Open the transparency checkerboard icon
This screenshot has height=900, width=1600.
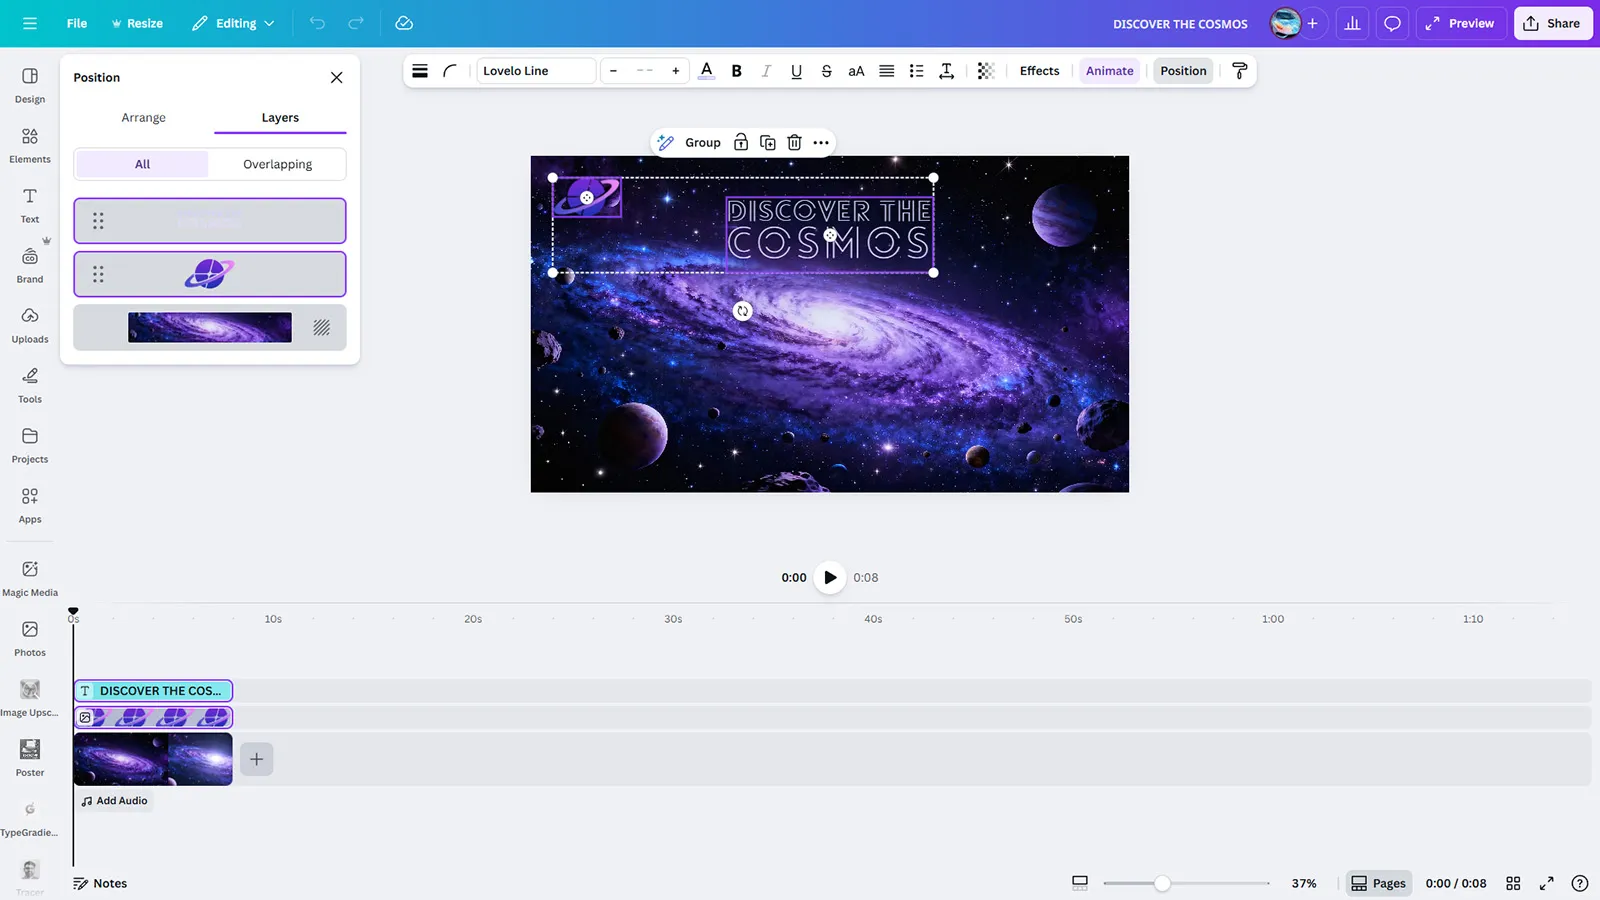[x=985, y=71]
